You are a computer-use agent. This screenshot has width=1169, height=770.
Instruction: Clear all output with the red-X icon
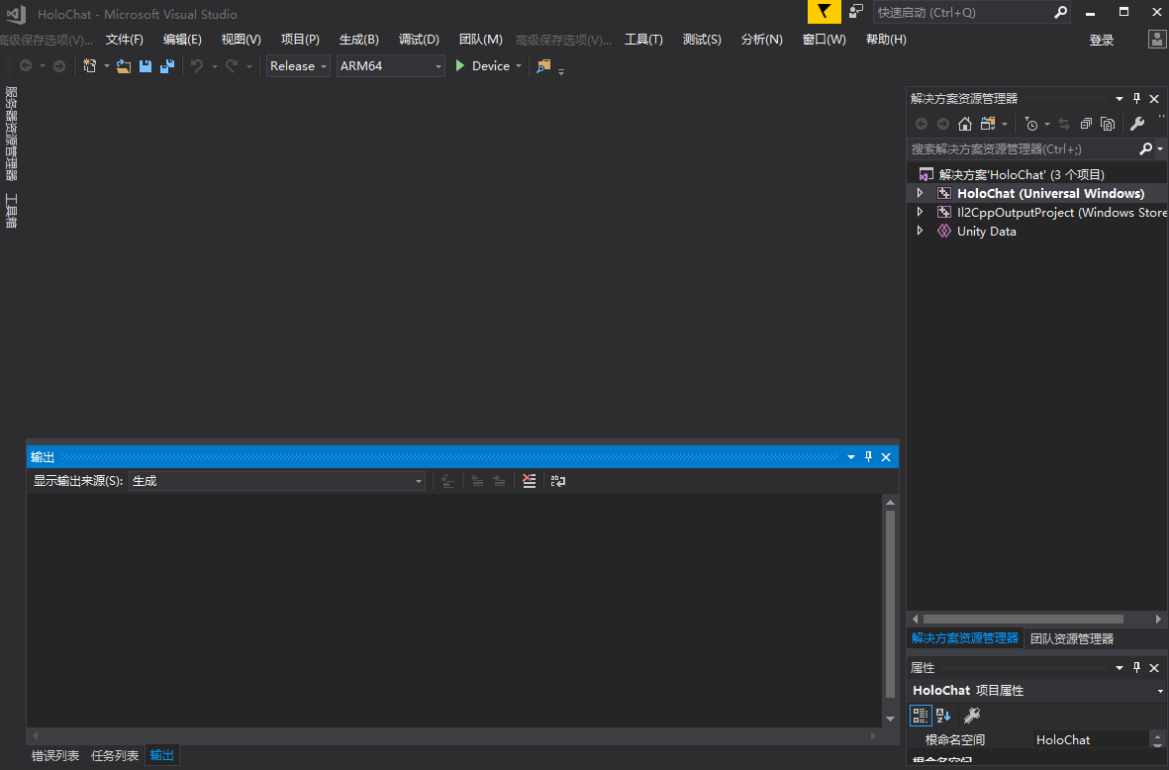click(x=529, y=481)
